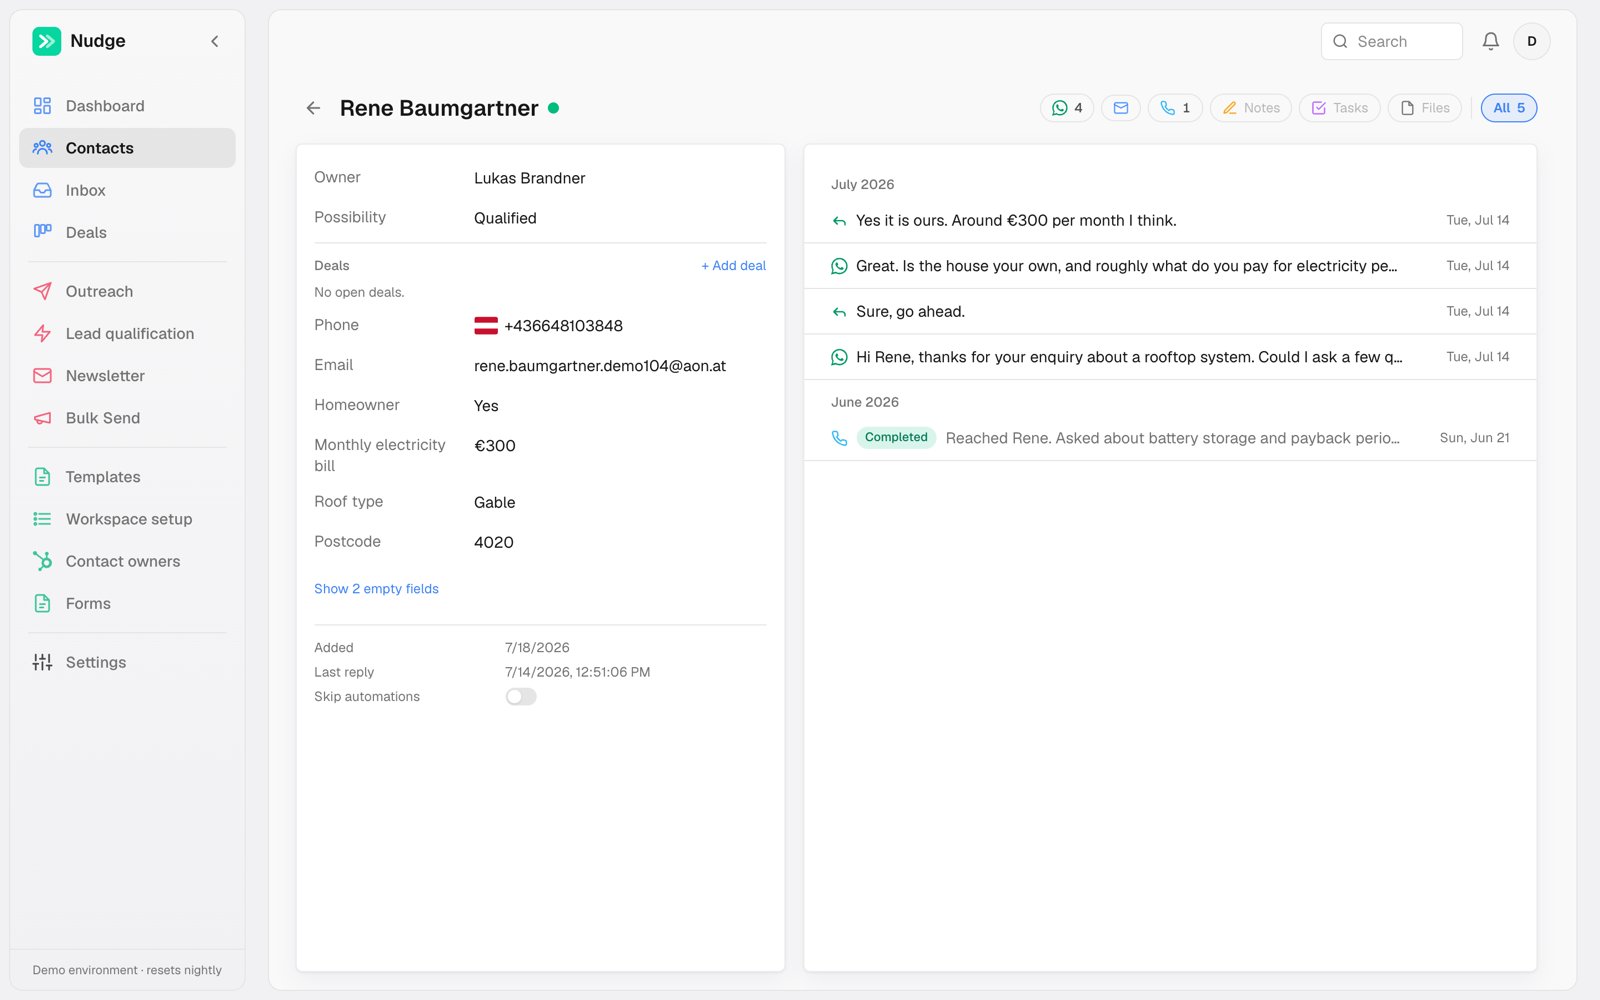The width and height of the screenshot is (1600, 1000).
Task: Click the Contact owners icon
Action: [x=42, y=561]
